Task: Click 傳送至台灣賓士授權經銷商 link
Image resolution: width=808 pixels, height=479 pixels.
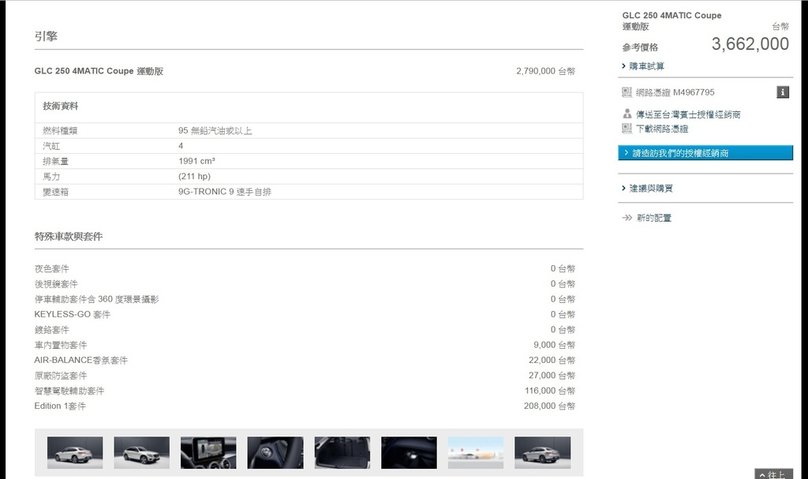Action: [x=688, y=114]
